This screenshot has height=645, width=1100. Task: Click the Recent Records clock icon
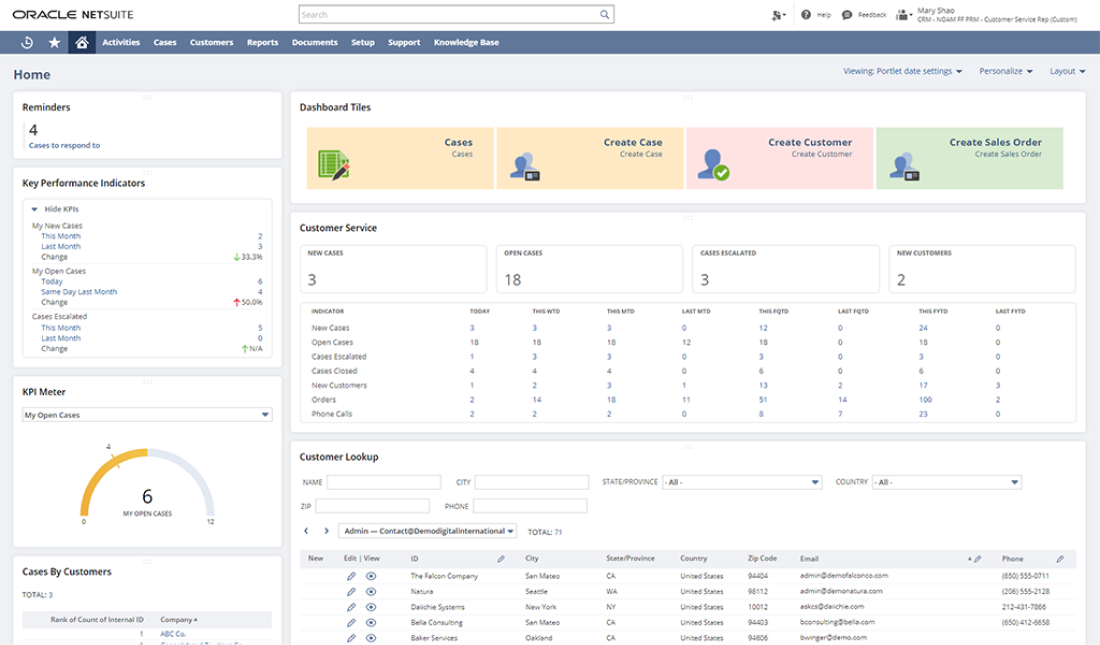tap(27, 43)
